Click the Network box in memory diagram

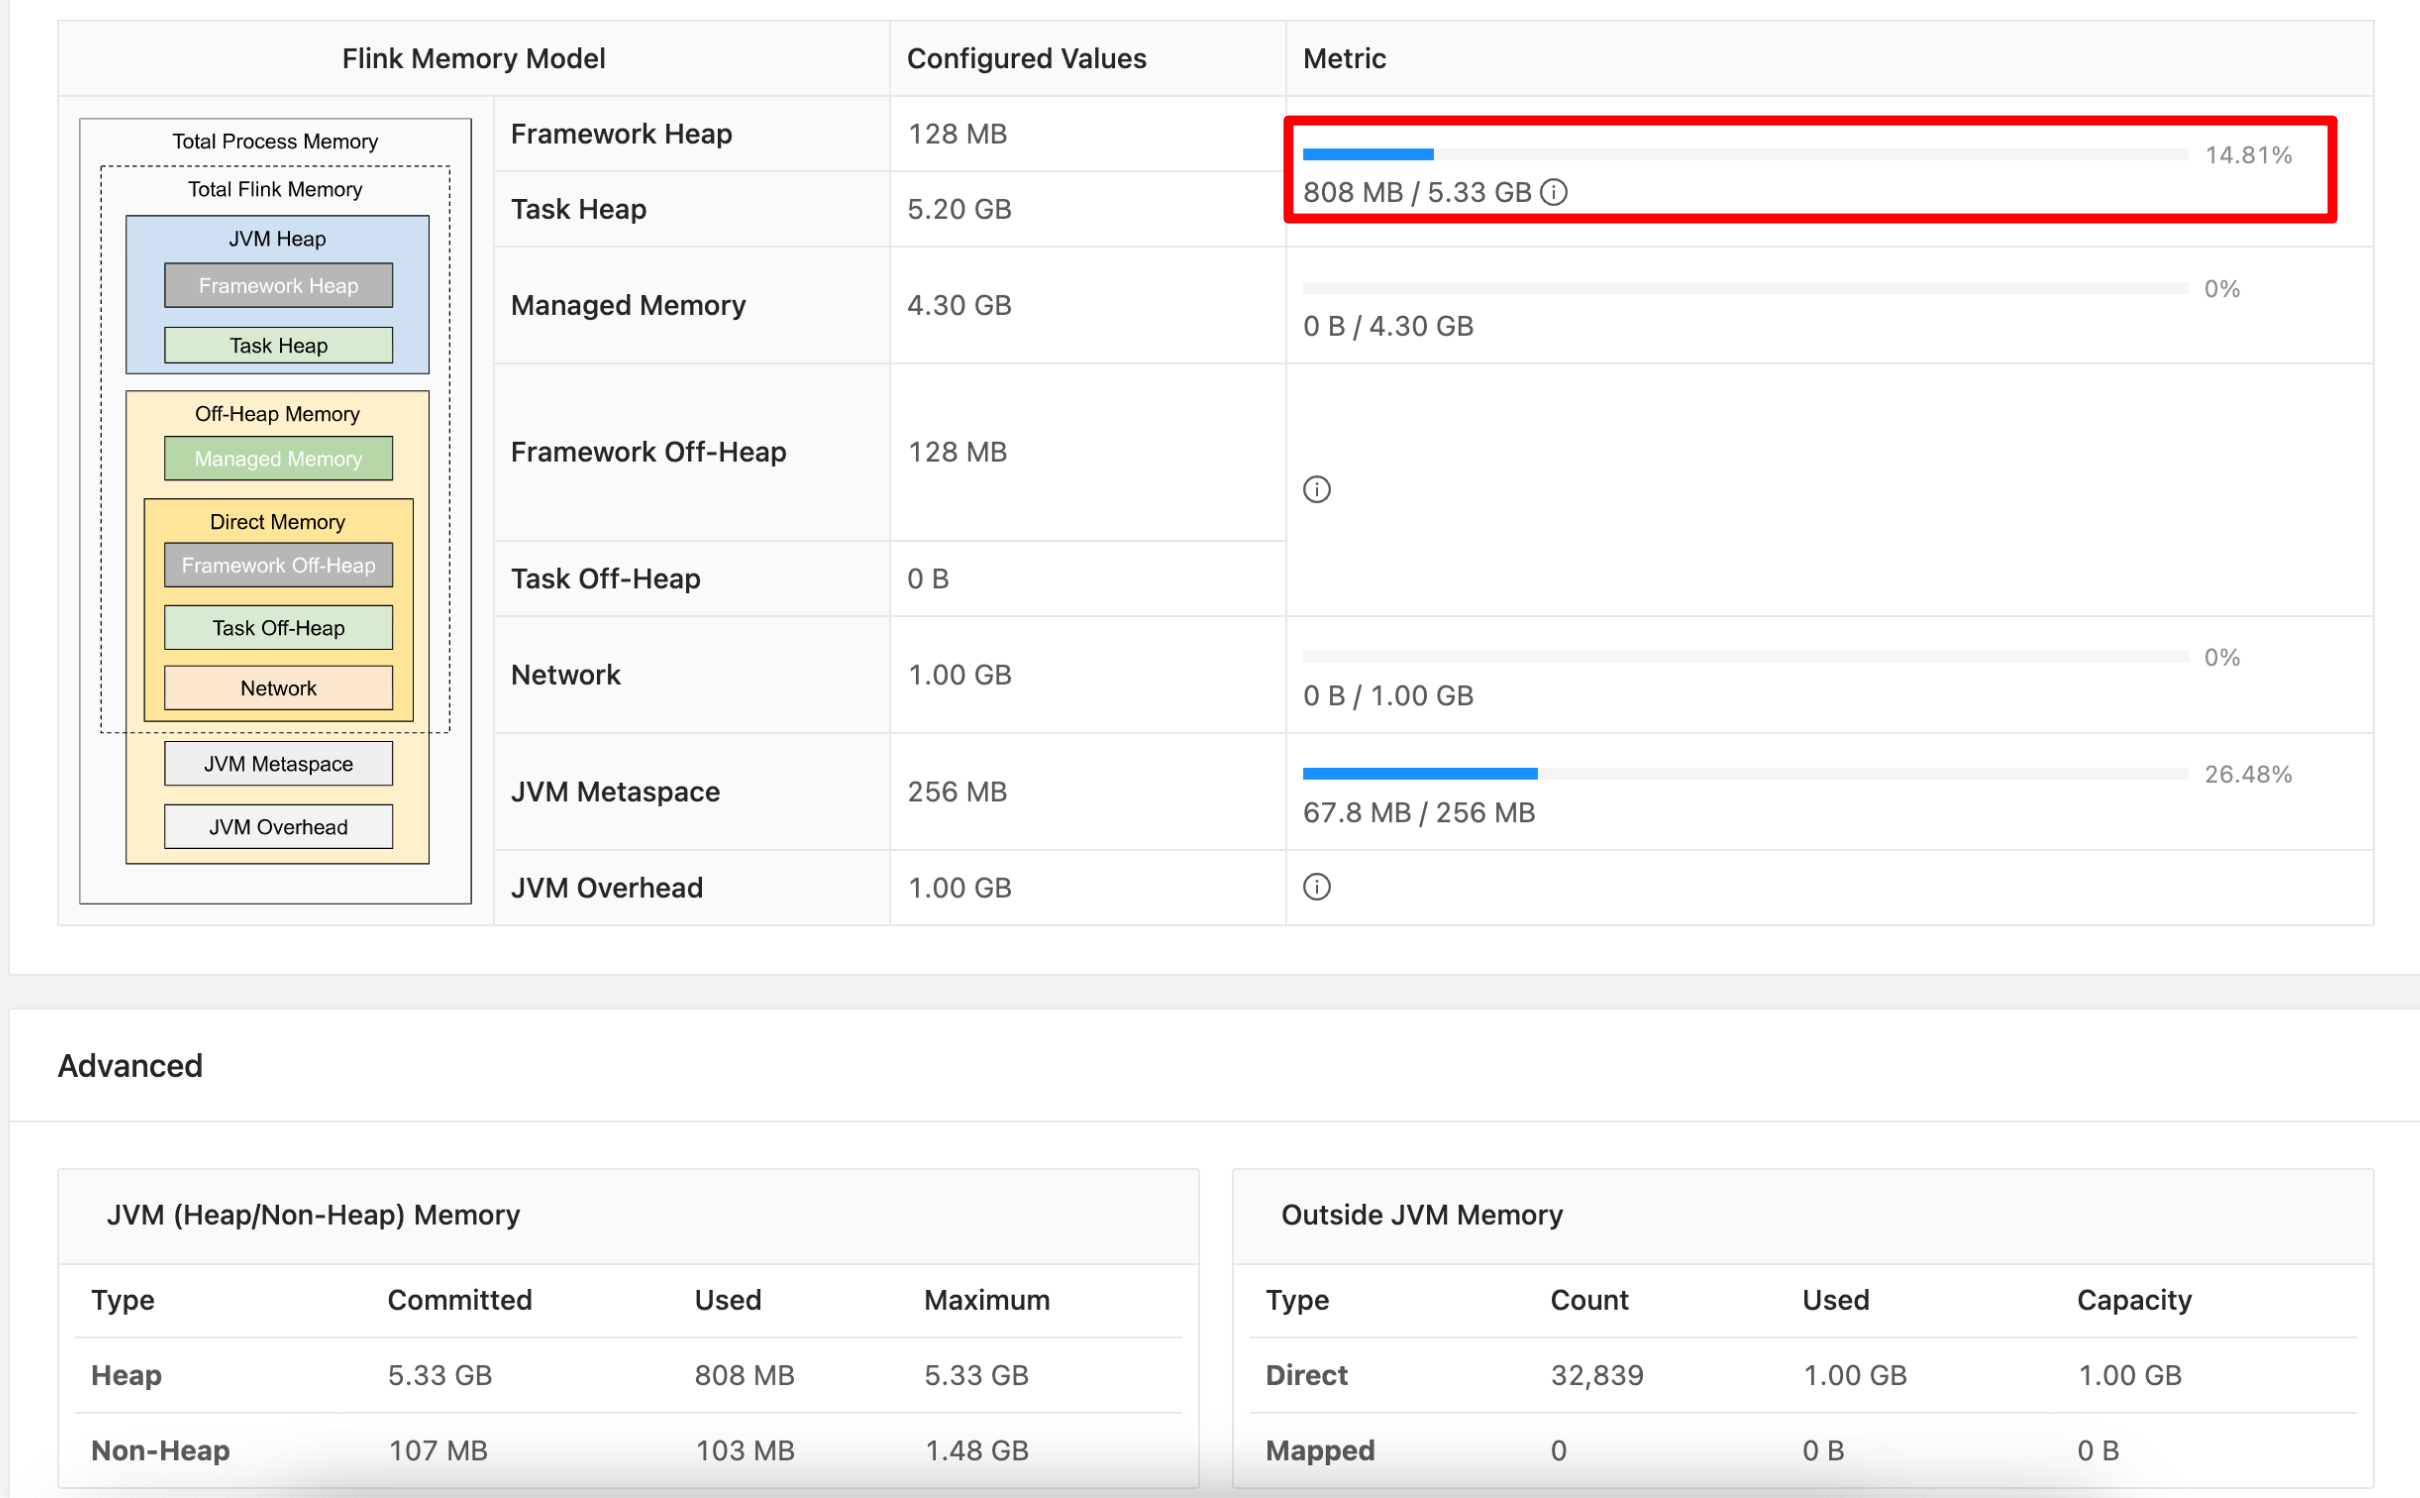point(278,688)
